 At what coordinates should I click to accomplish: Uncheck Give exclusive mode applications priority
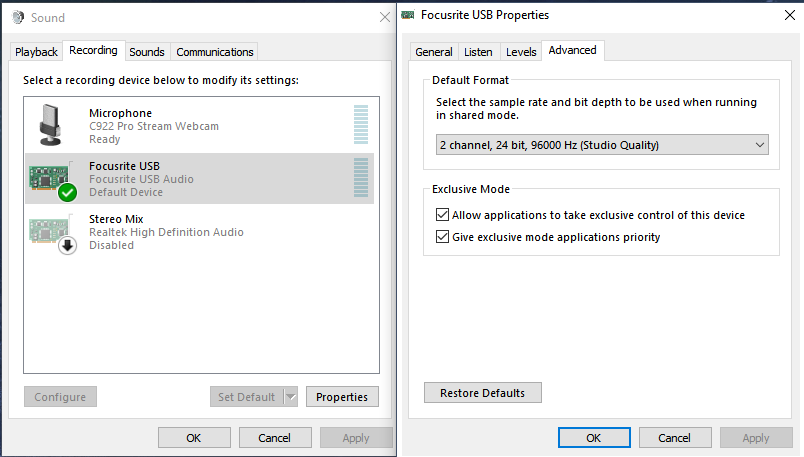click(443, 237)
